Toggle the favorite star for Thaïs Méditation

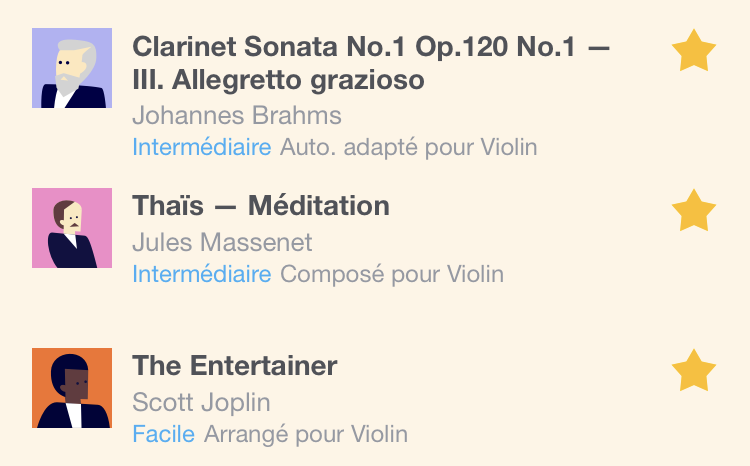(x=694, y=210)
